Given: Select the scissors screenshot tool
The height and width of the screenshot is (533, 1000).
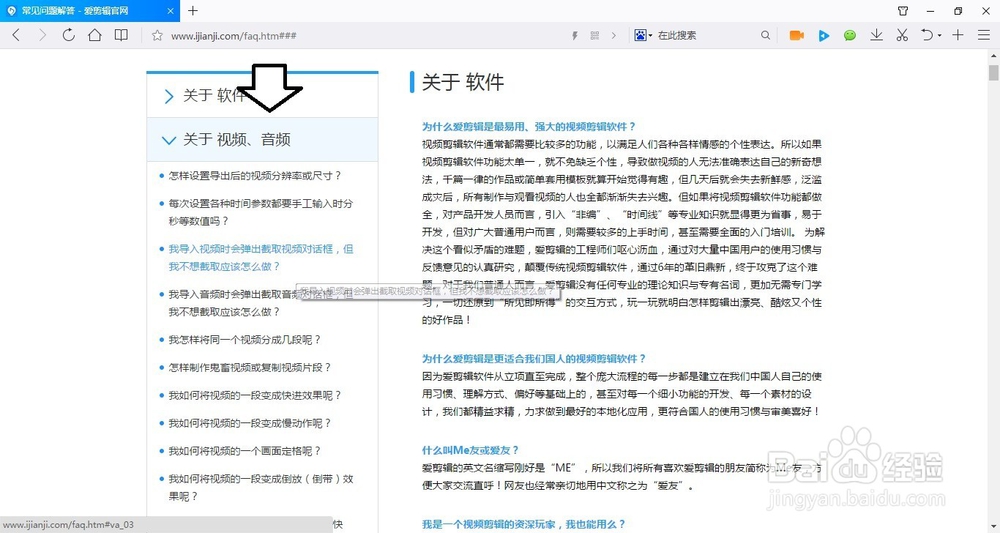Looking at the screenshot, I should (x=902, y=35).
